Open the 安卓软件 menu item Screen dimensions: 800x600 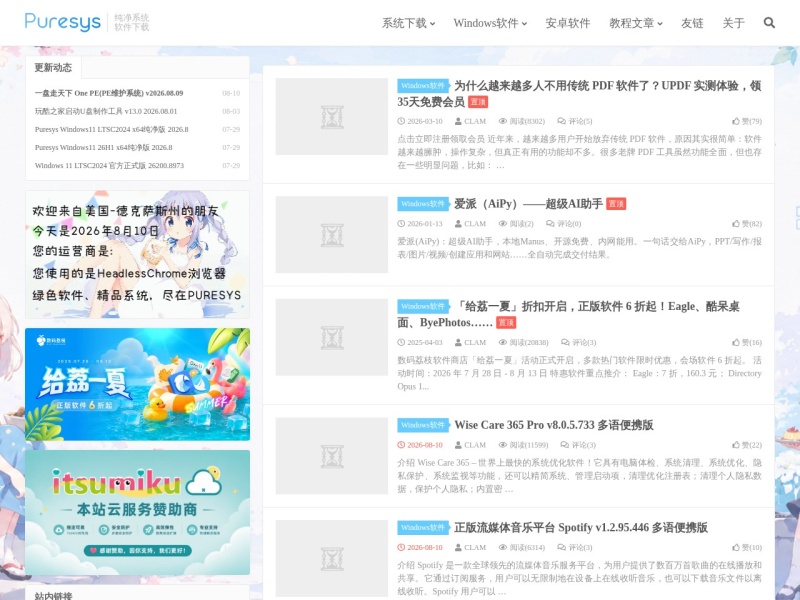567,23
